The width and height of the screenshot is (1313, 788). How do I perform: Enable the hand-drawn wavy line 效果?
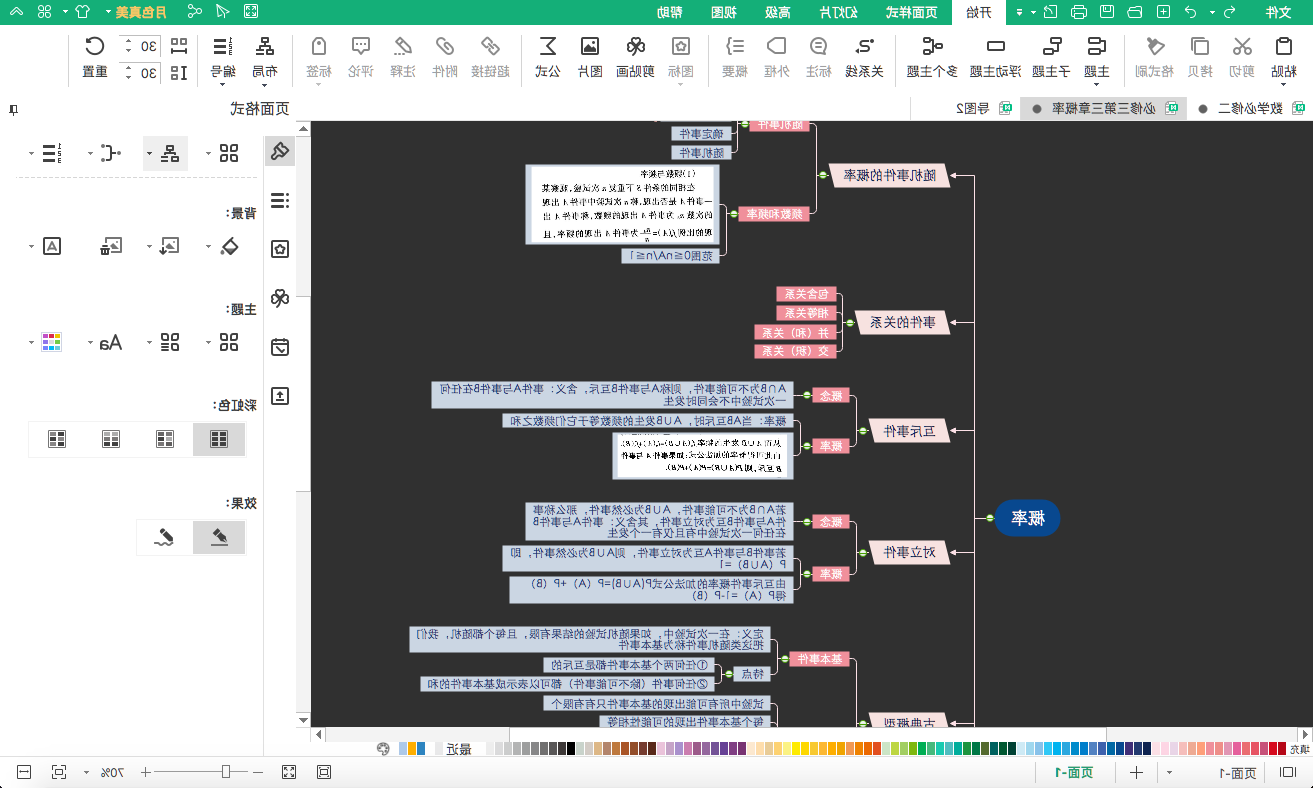[x=164, y=538]
